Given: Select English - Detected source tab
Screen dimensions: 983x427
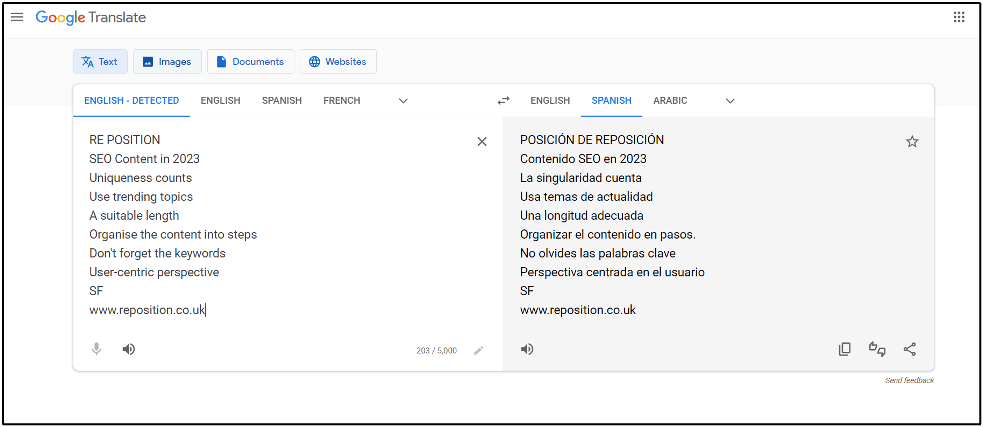Looking at the screenshot, I should (x=132, y=100).
